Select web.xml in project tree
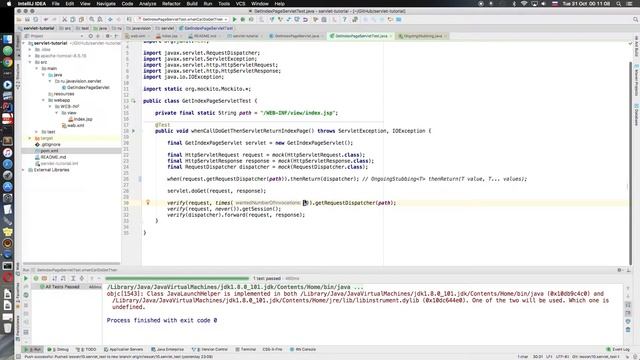 point(76,126)
